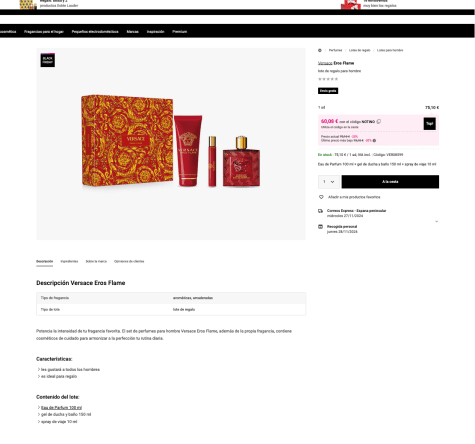
Task: Copy the NOTINO discount code
Action: tap(379, 122)
